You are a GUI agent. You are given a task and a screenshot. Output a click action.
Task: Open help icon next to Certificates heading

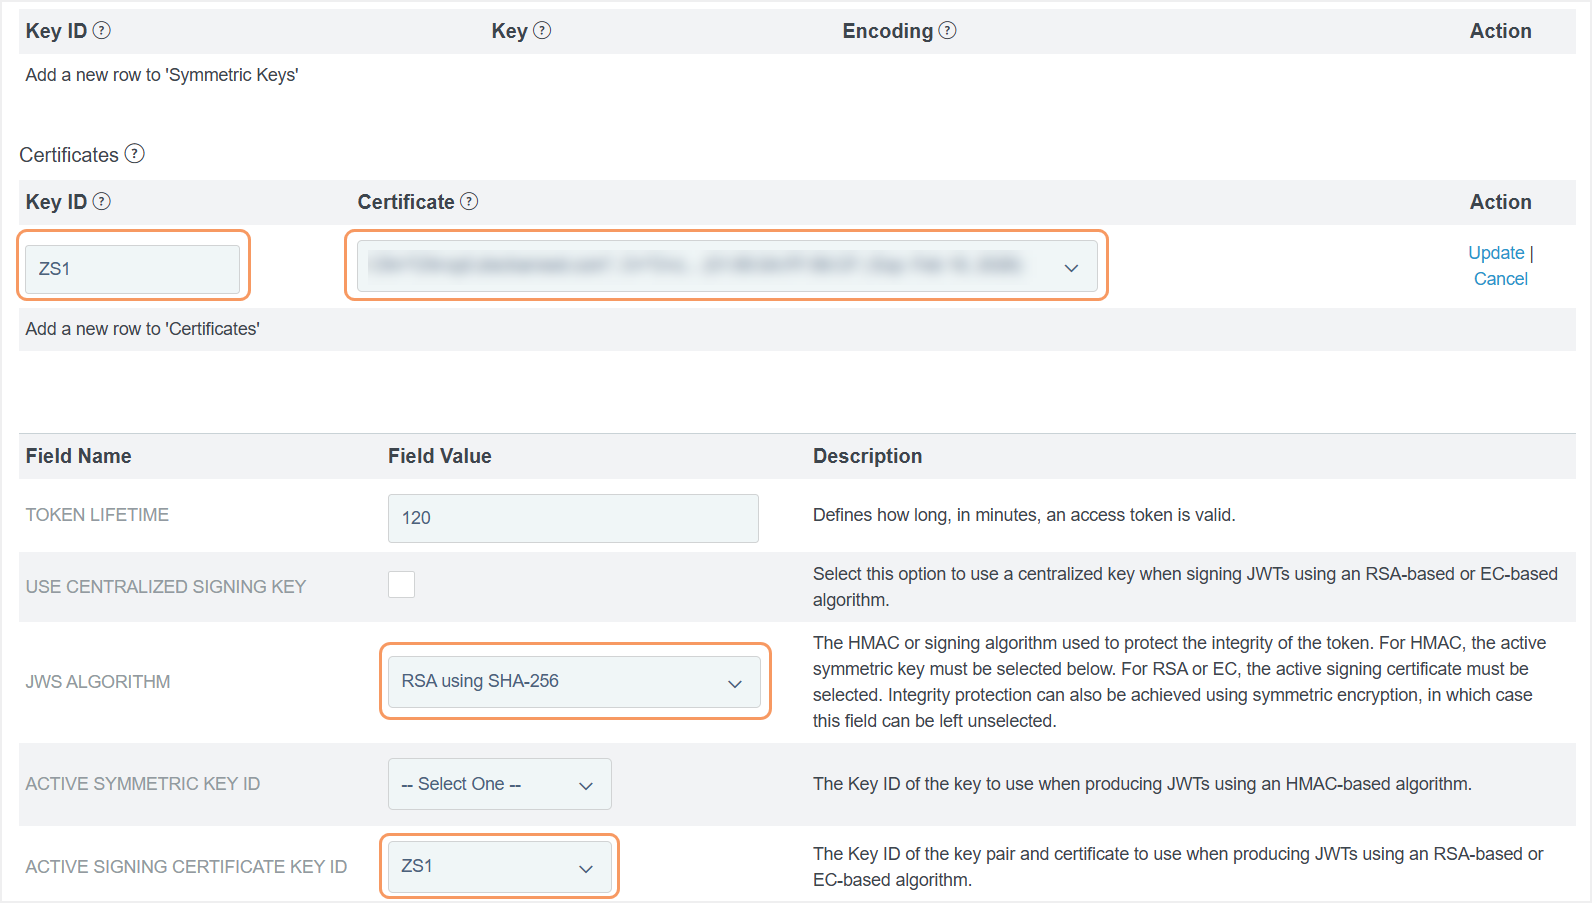[x=134, y=154]
